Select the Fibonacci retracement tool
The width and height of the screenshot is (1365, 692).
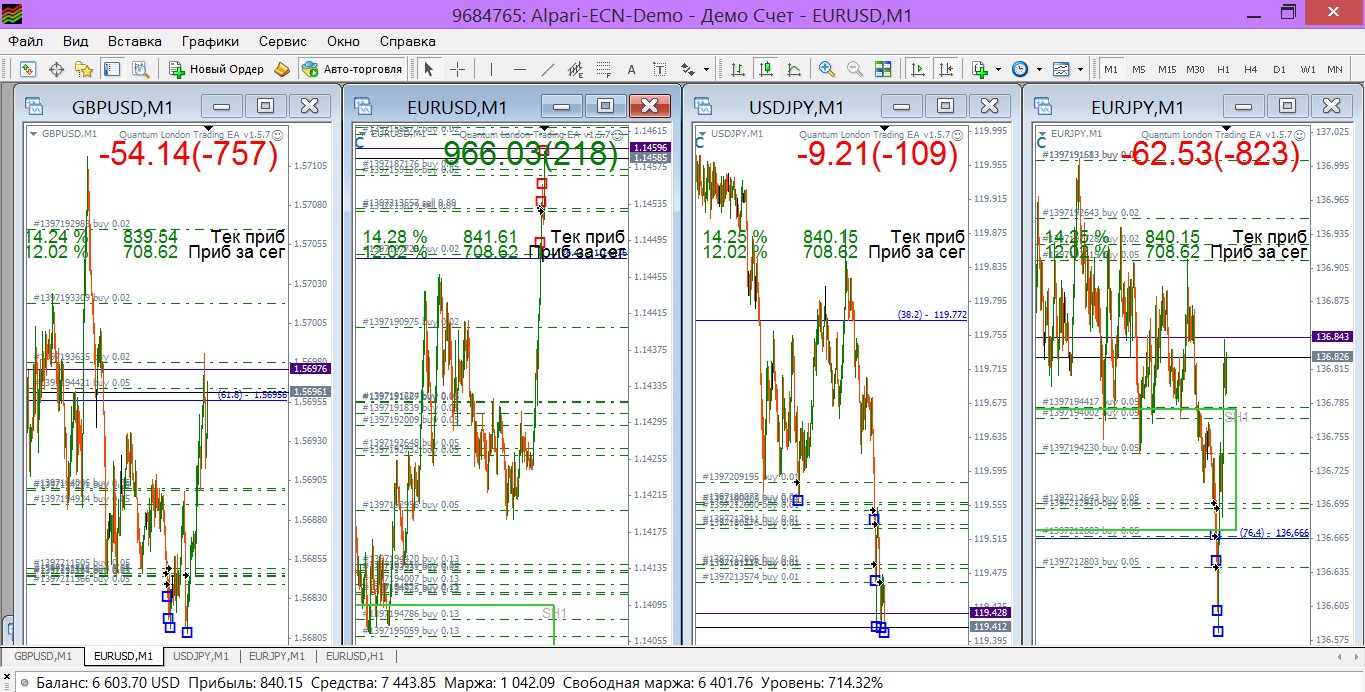603,69
